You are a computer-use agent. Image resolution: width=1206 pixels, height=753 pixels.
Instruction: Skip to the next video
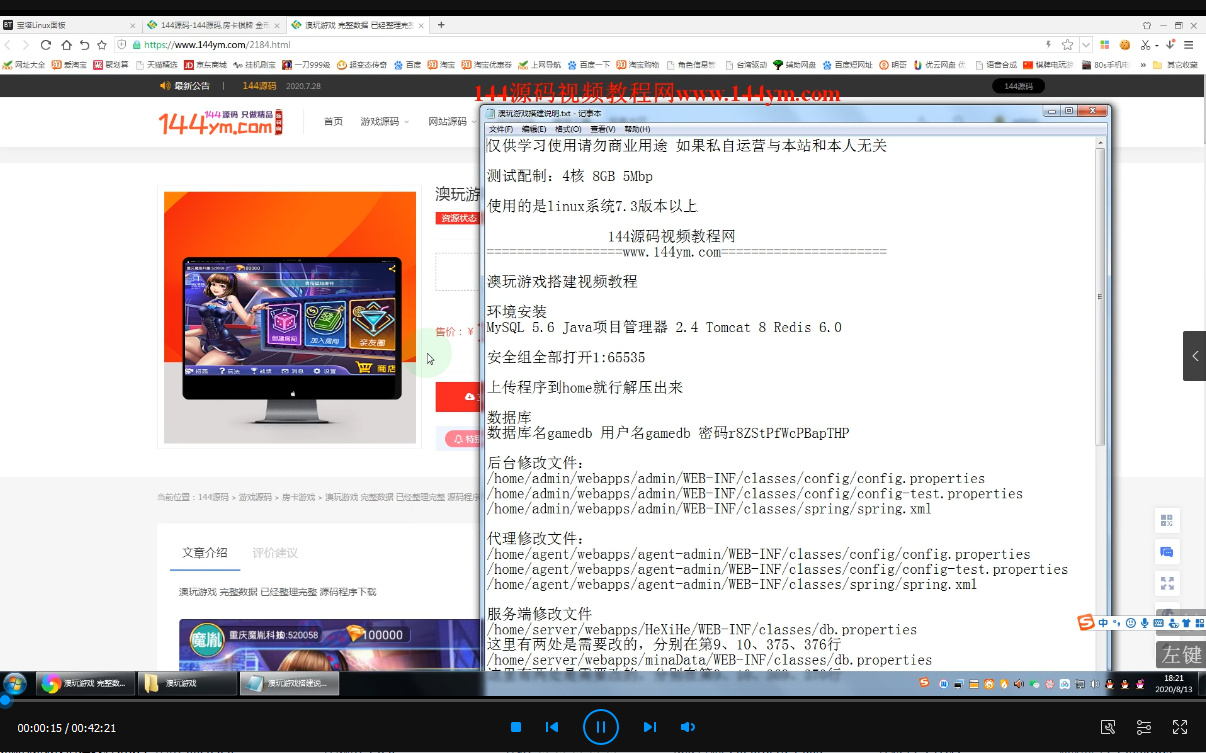click(x=649, y=727)
